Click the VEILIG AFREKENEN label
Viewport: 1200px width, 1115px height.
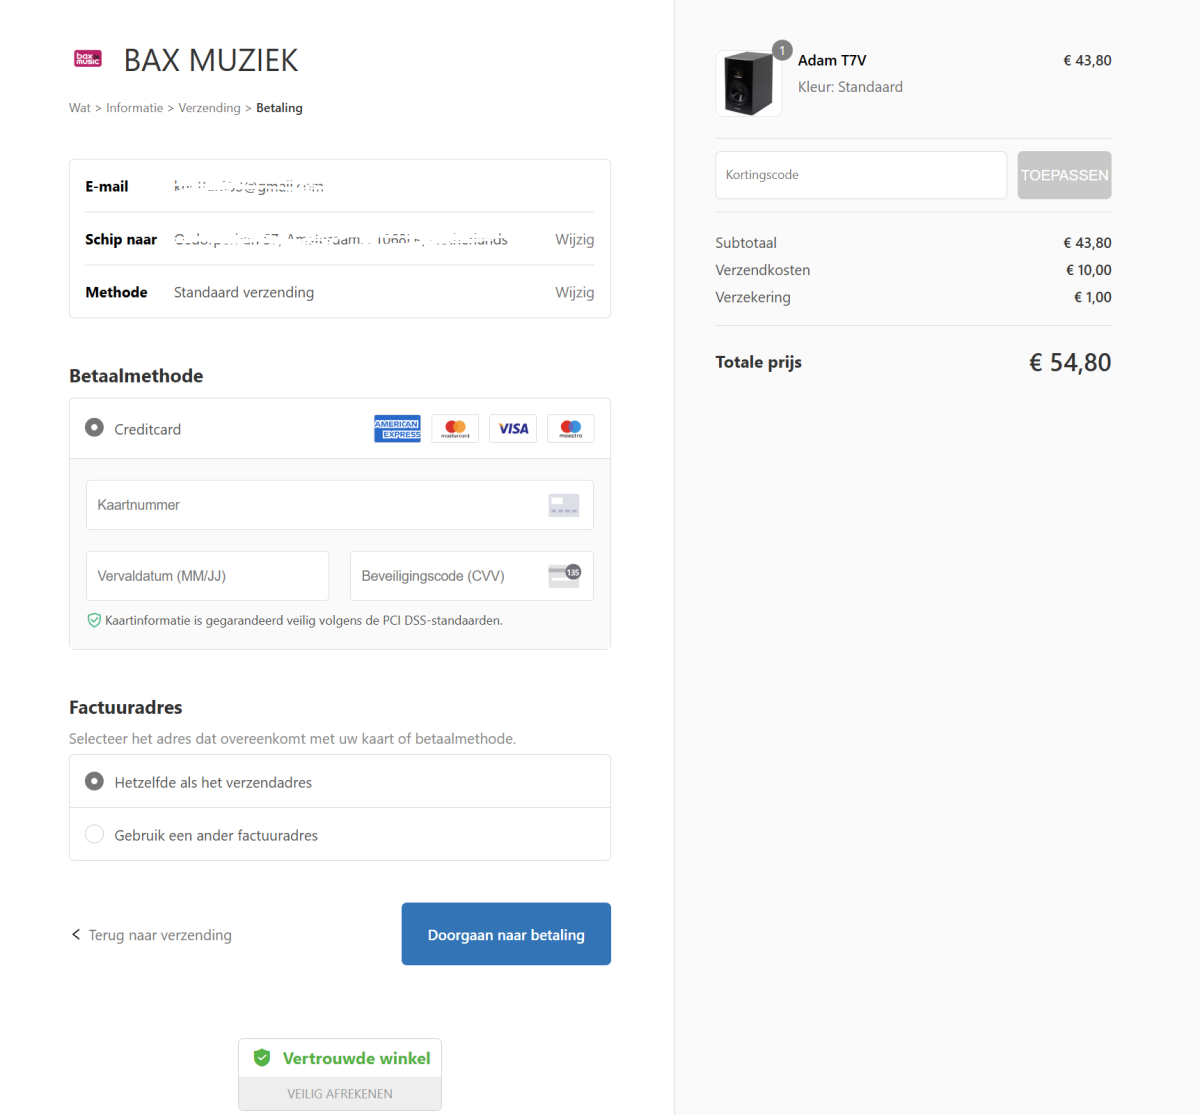coord(340,1094)
